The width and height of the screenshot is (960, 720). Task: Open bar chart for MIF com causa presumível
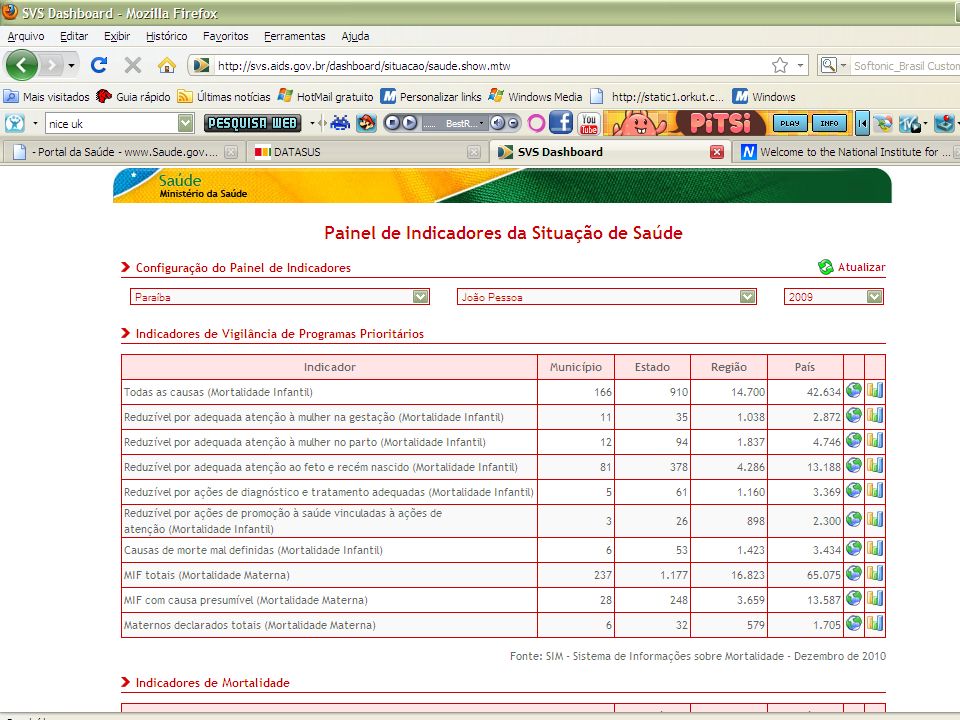[875, 598]
